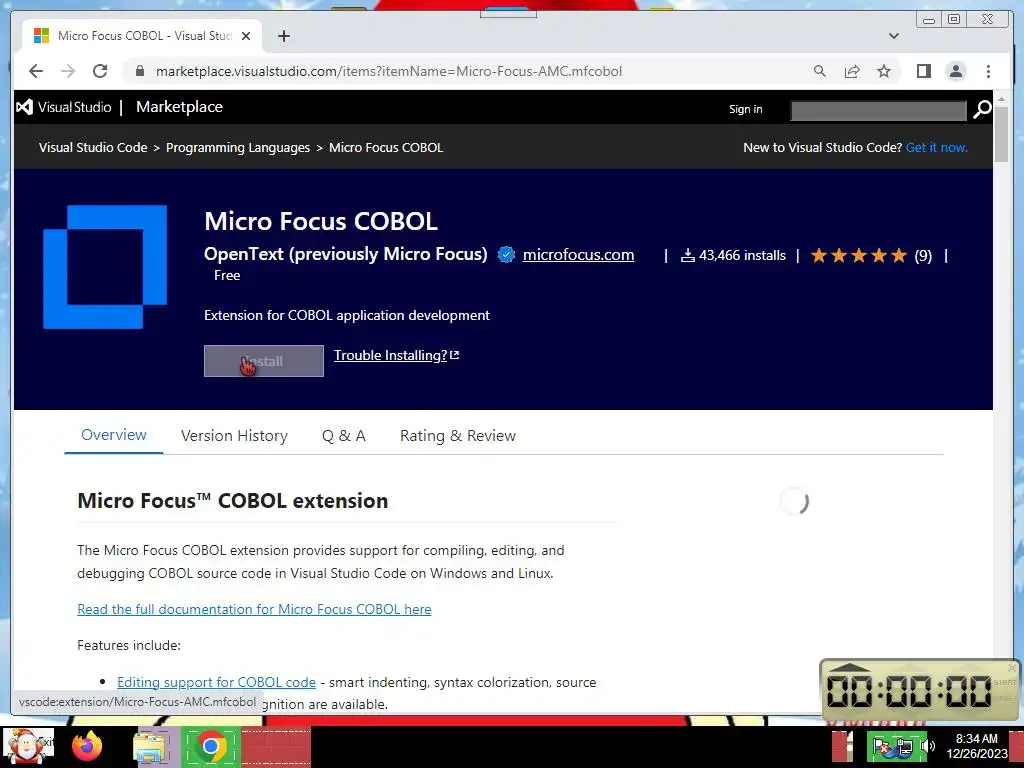The height and width of the screenshot is (768, 1024).
Task: Go back with the browser back arrow
Action: point(36,71)
